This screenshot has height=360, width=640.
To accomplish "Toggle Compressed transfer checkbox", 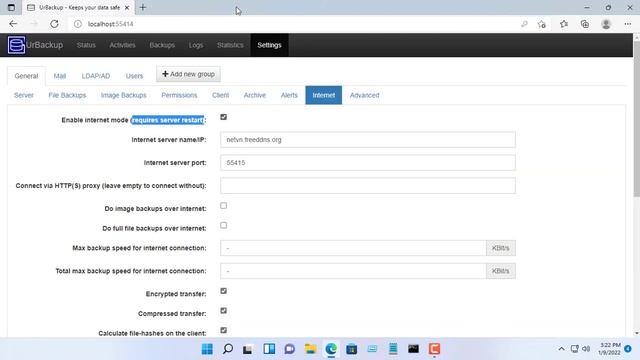I will point(223,311).
